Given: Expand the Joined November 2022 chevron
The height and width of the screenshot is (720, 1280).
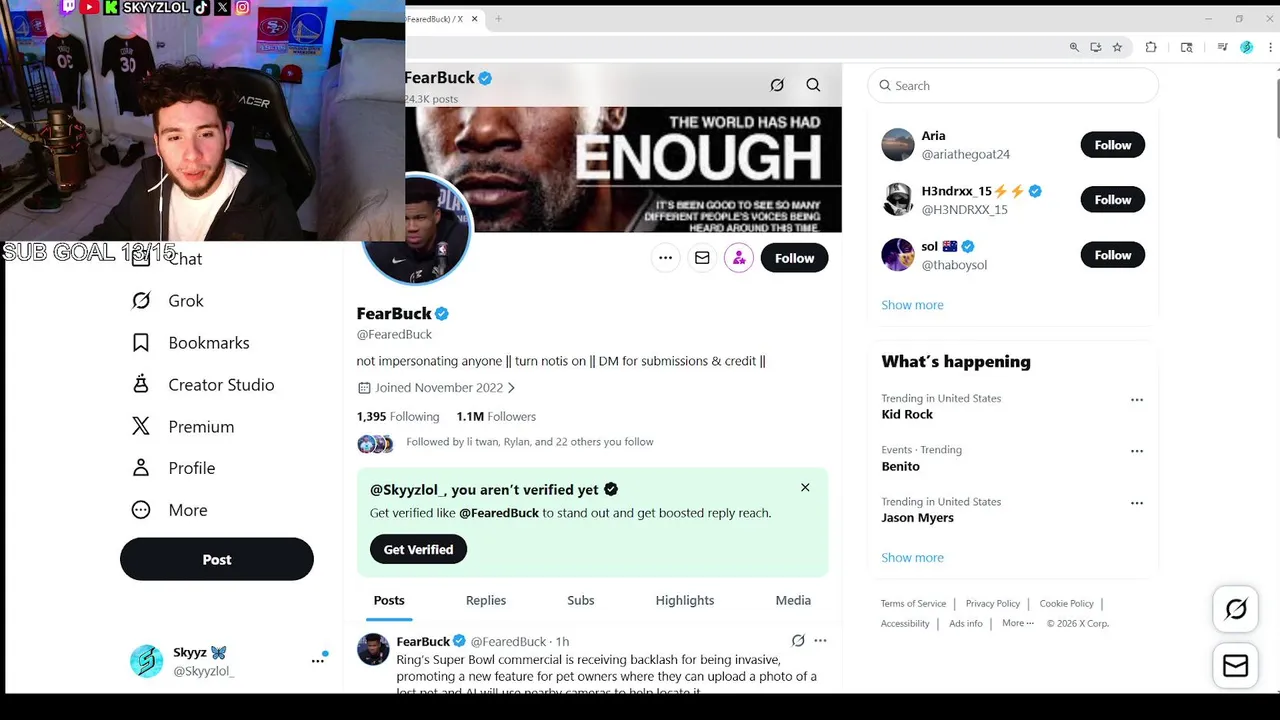Looking at the screenshot, I should pos(511,388).
